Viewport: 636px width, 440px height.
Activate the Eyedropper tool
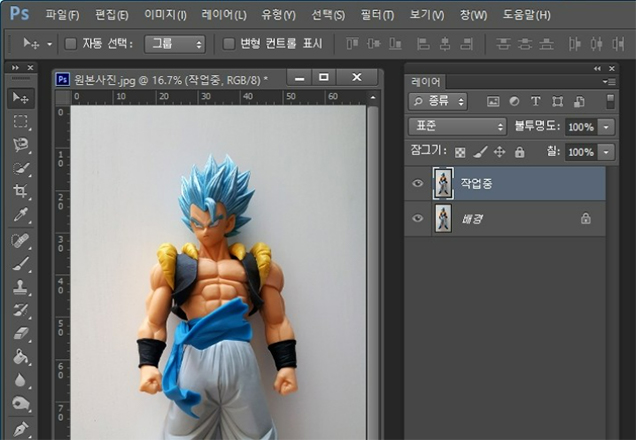point(20,215)
